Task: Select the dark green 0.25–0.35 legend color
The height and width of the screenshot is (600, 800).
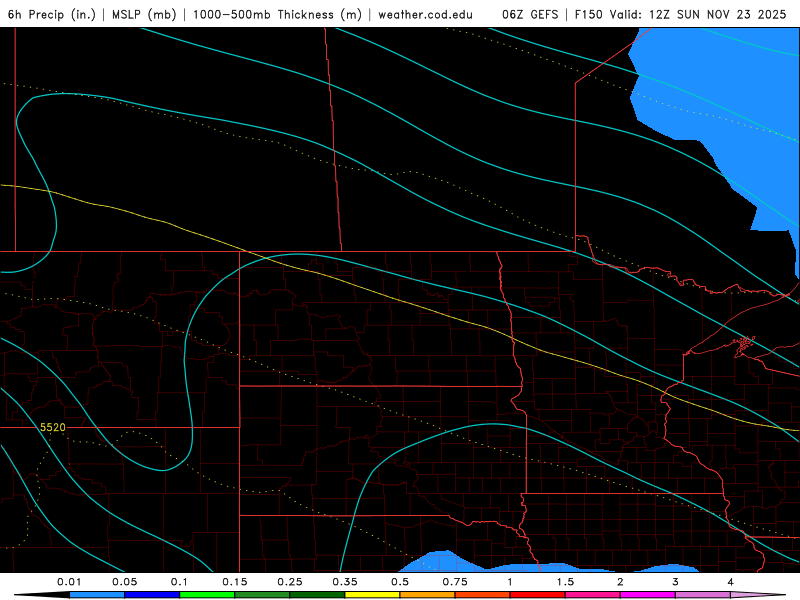Action: [317, 595]
